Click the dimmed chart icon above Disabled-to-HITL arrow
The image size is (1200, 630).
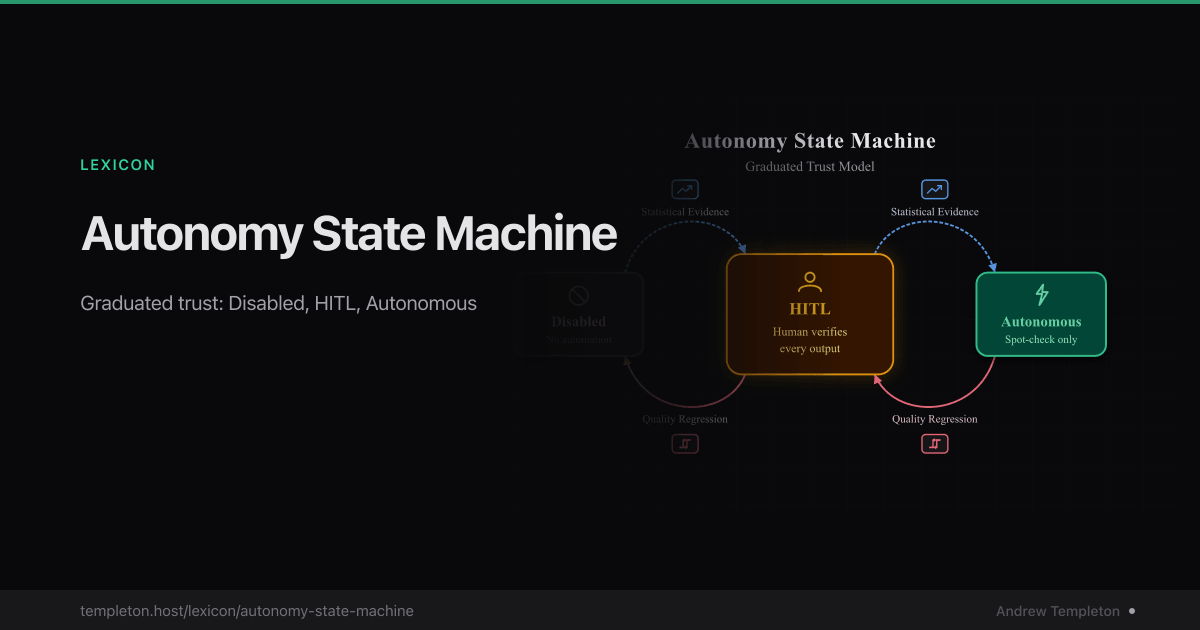pyautogui.click(x=685, y=189)
